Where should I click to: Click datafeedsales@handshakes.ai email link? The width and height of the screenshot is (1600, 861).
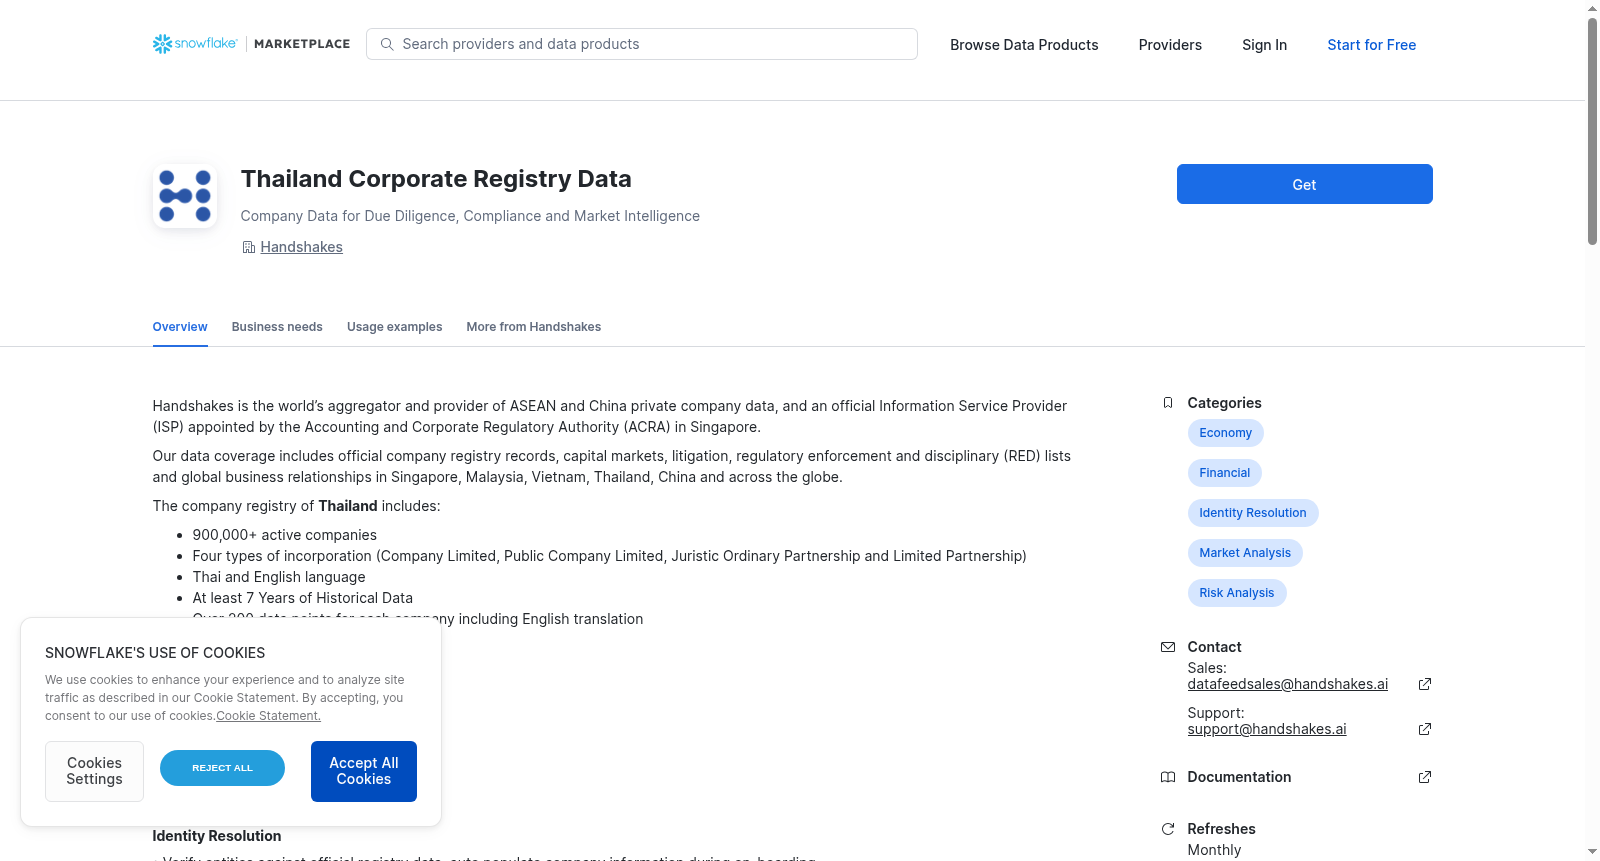[x=1287, y=684]
